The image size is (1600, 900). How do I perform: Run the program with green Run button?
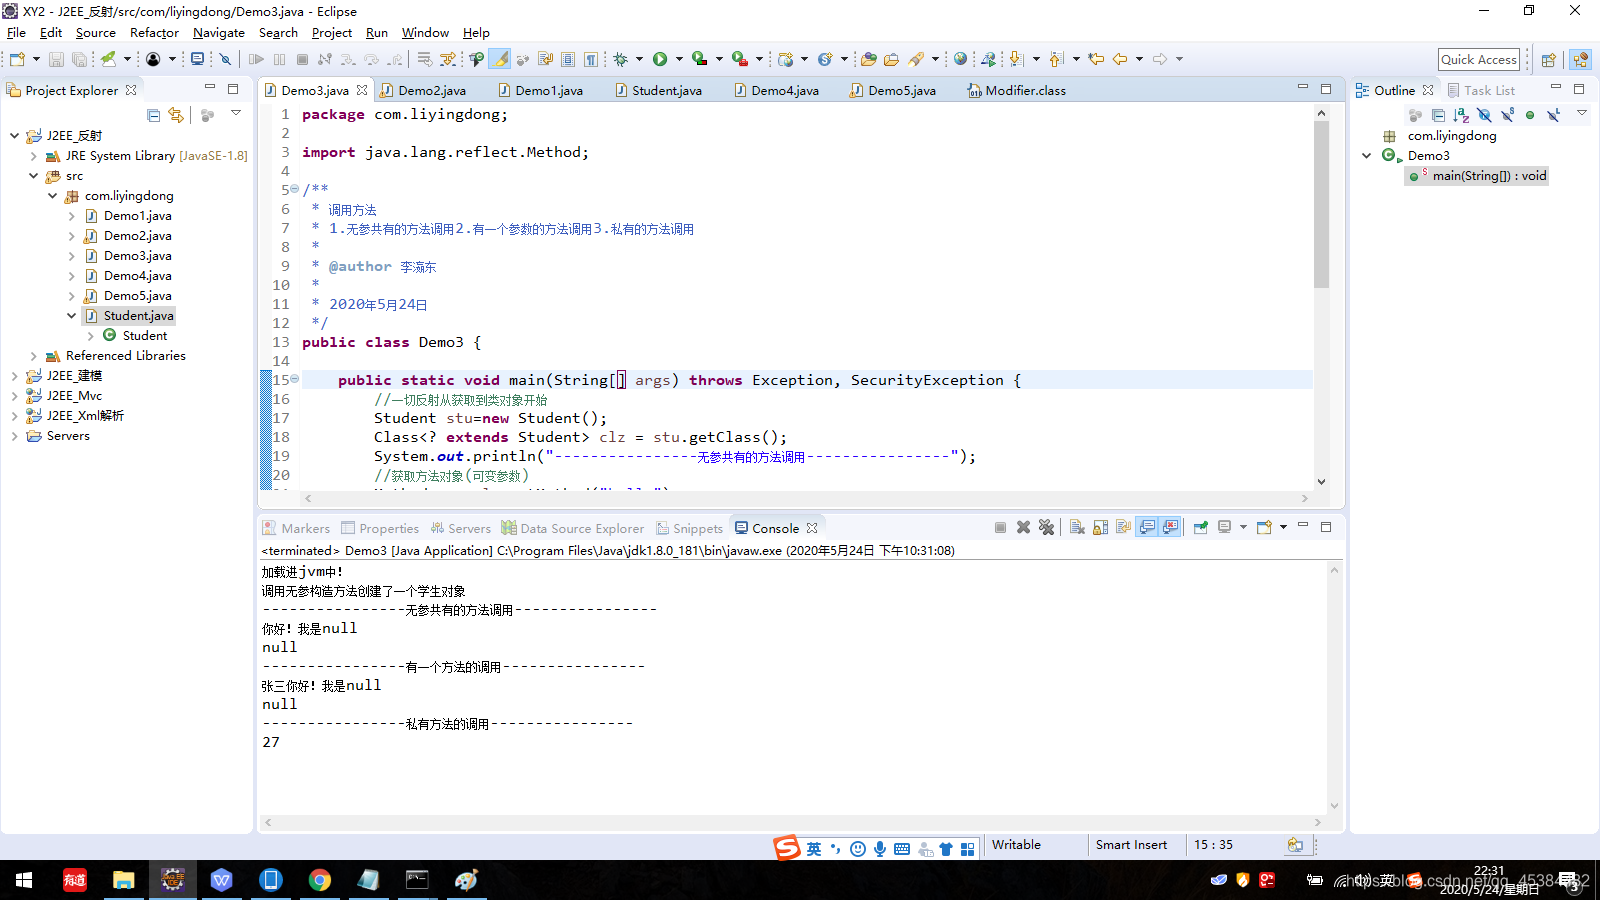[x=660, y=59]
